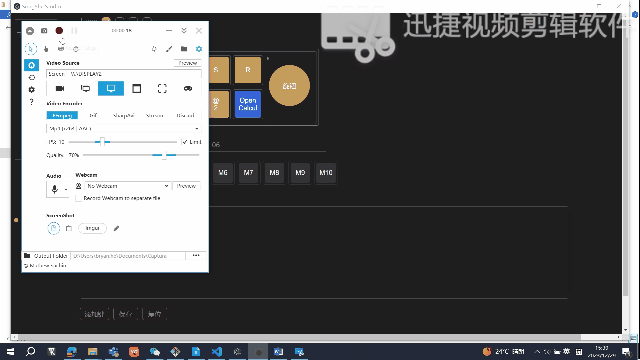
Task: Toggle Imgur screenshot upload
Action: coord(92,228)
